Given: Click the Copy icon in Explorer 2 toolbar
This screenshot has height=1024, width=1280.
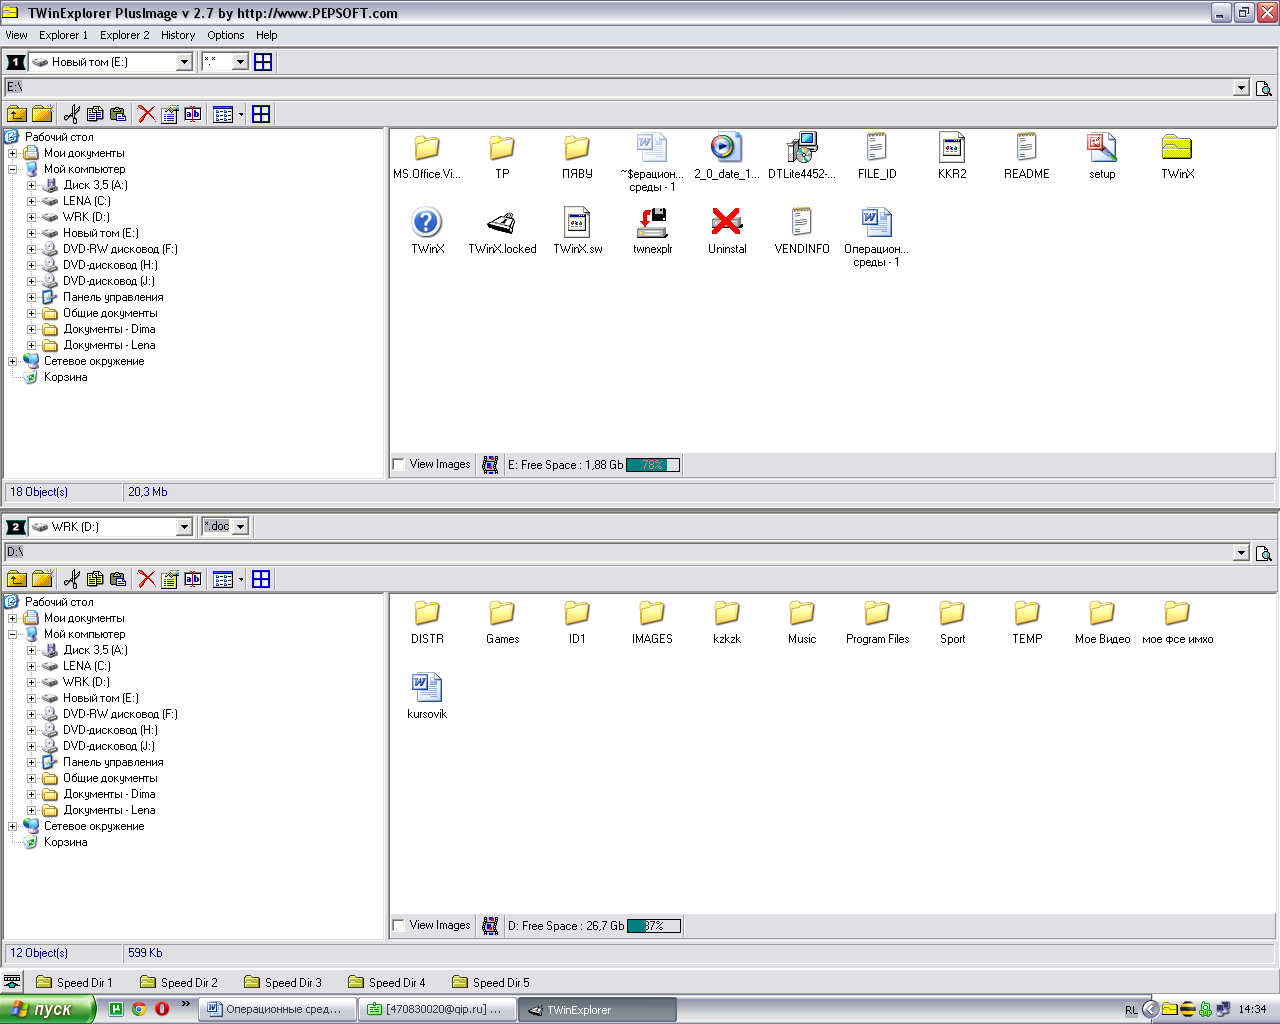Looking at the screenshot, I should pos(95,579).
